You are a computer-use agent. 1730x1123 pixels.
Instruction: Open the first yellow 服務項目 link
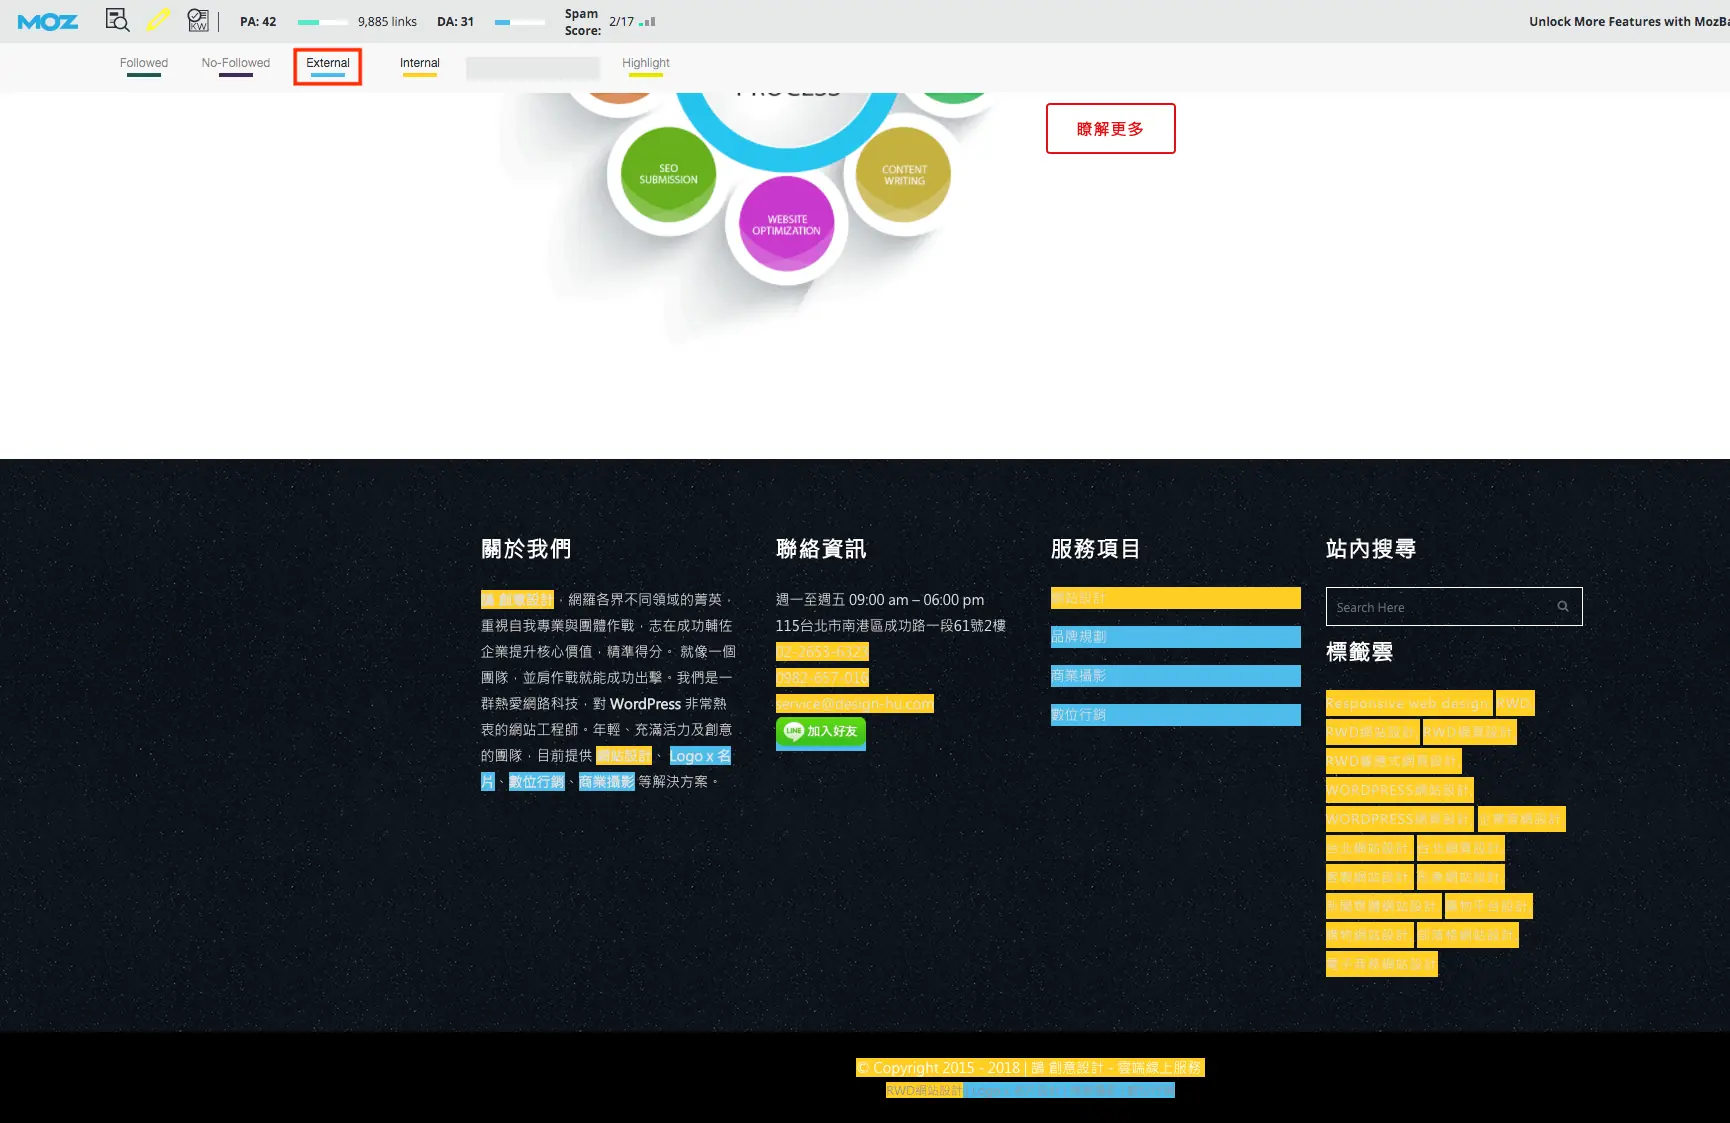1176,598
